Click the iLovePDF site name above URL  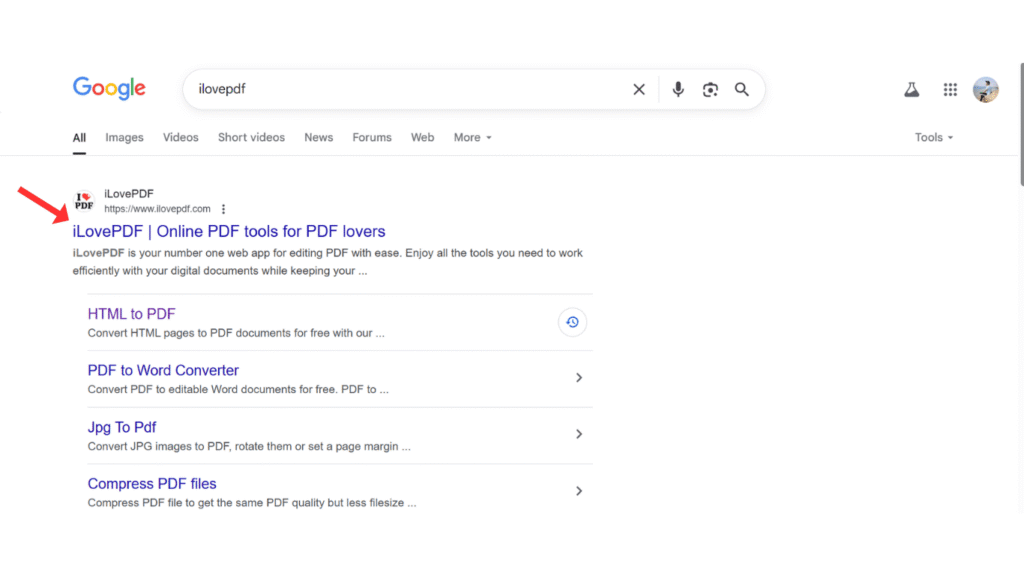[x=129, y=194]
